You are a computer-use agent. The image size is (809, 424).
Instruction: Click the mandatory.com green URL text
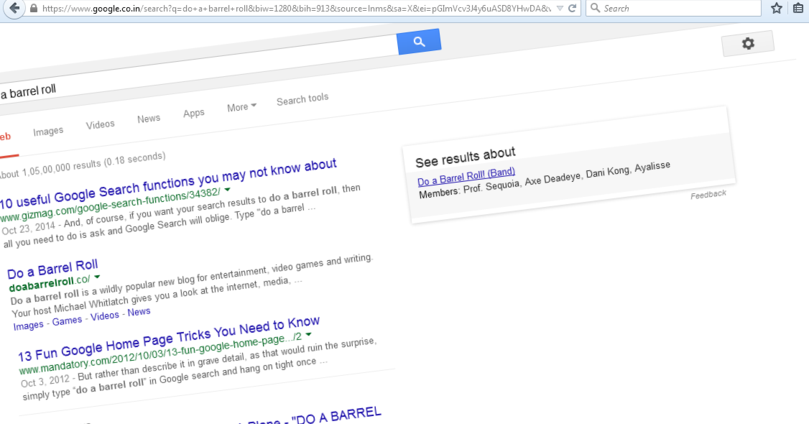160,355
